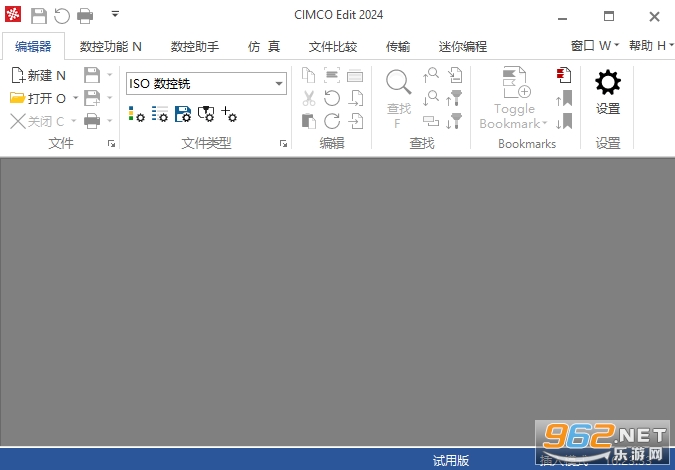This screenshot has height=470, width=675.
Task: Click the load/save settings disk gear icon
Action: pyautogui.click(x=183, y=114)
